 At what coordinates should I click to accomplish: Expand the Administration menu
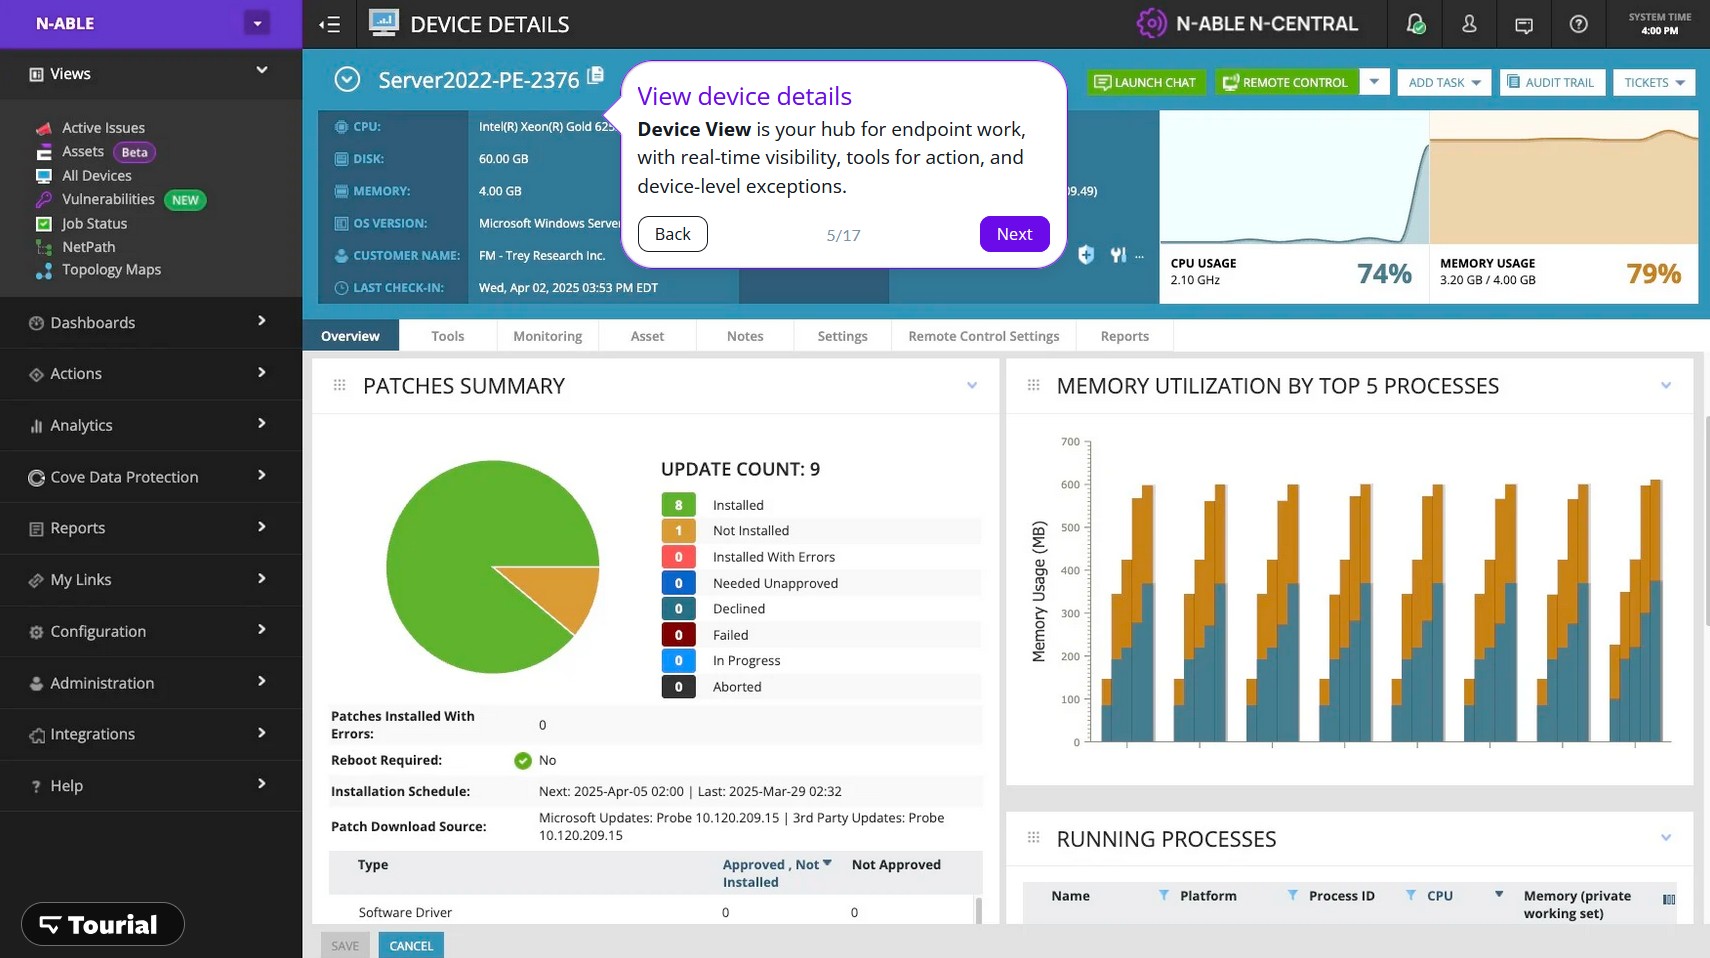coord(262,682)
